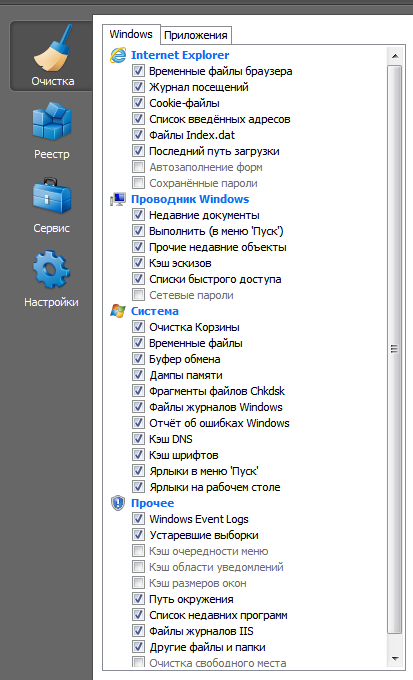Click the Internet Explorer group header
The width and height of the screenshot is (413, 680).
point(180,55)
